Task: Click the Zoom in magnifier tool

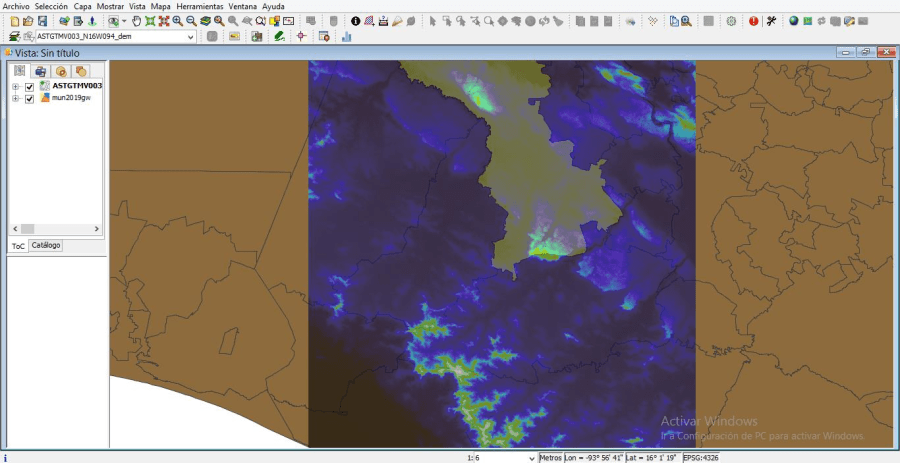Action: [x=177, y=21]
